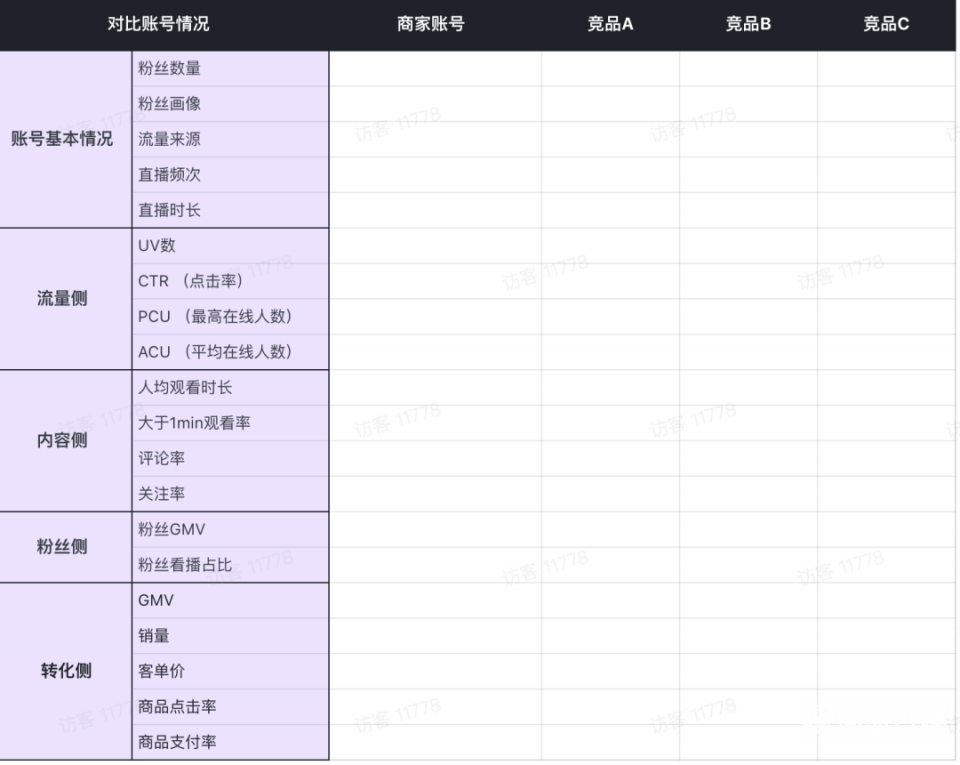Click the PCU (最高在线人数) row label
This screenshot has width=960, height=765.
coord(229,317)
